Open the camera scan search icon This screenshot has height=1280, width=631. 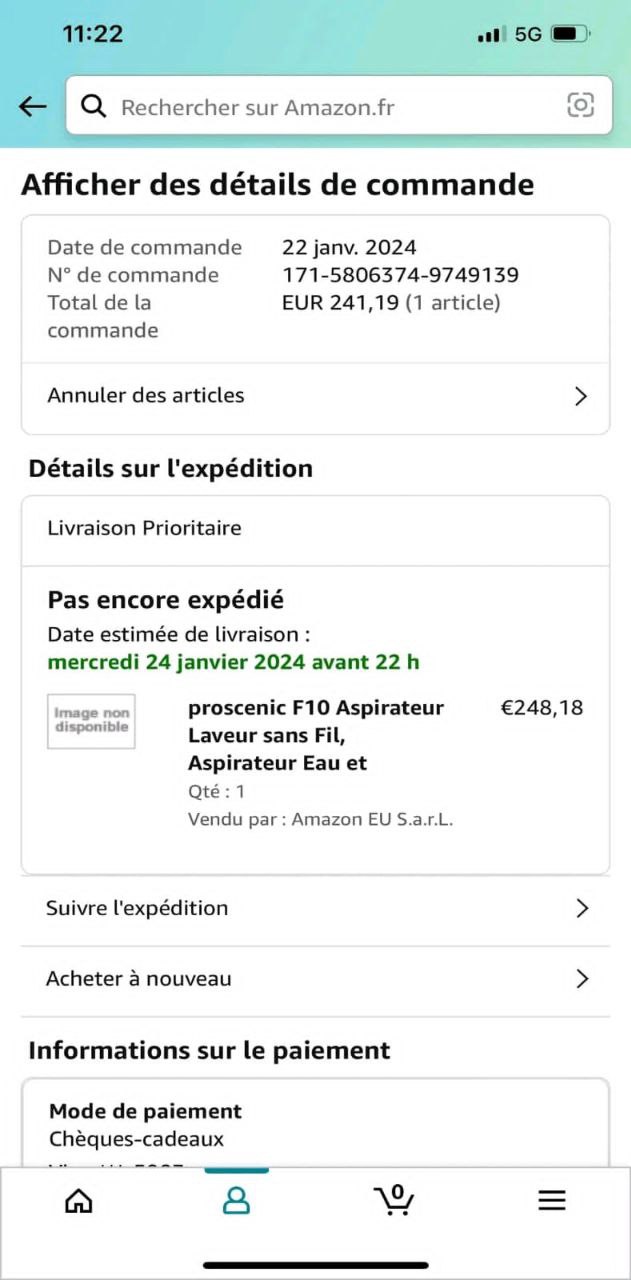[x=580, y=105]
